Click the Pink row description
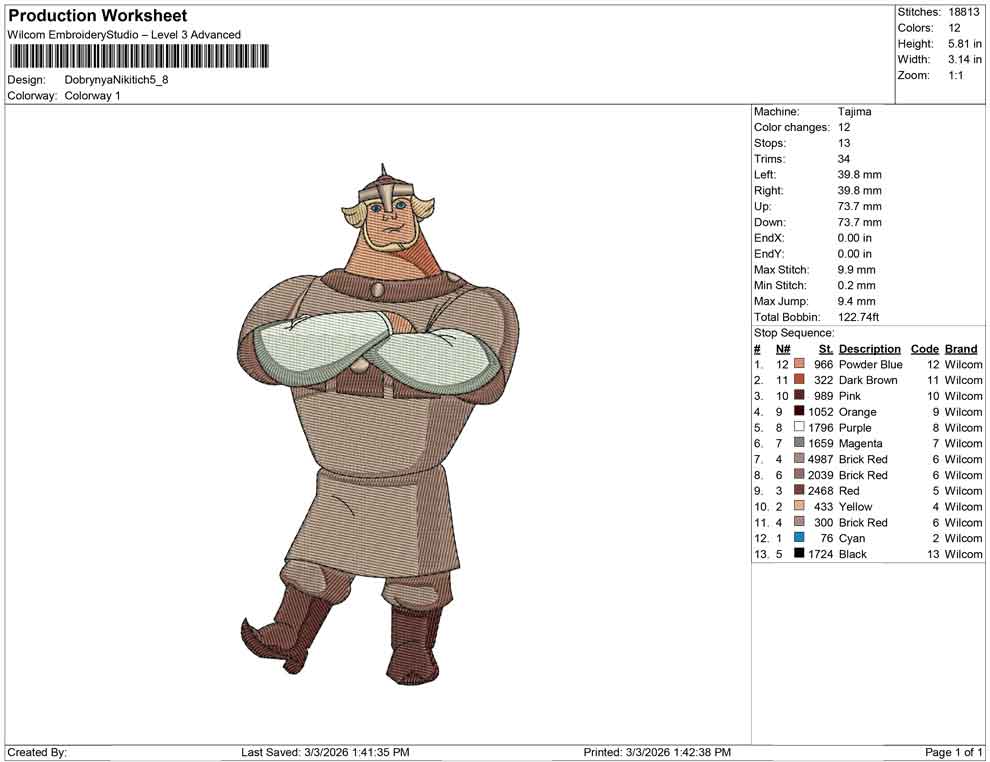 click(849, 396)
